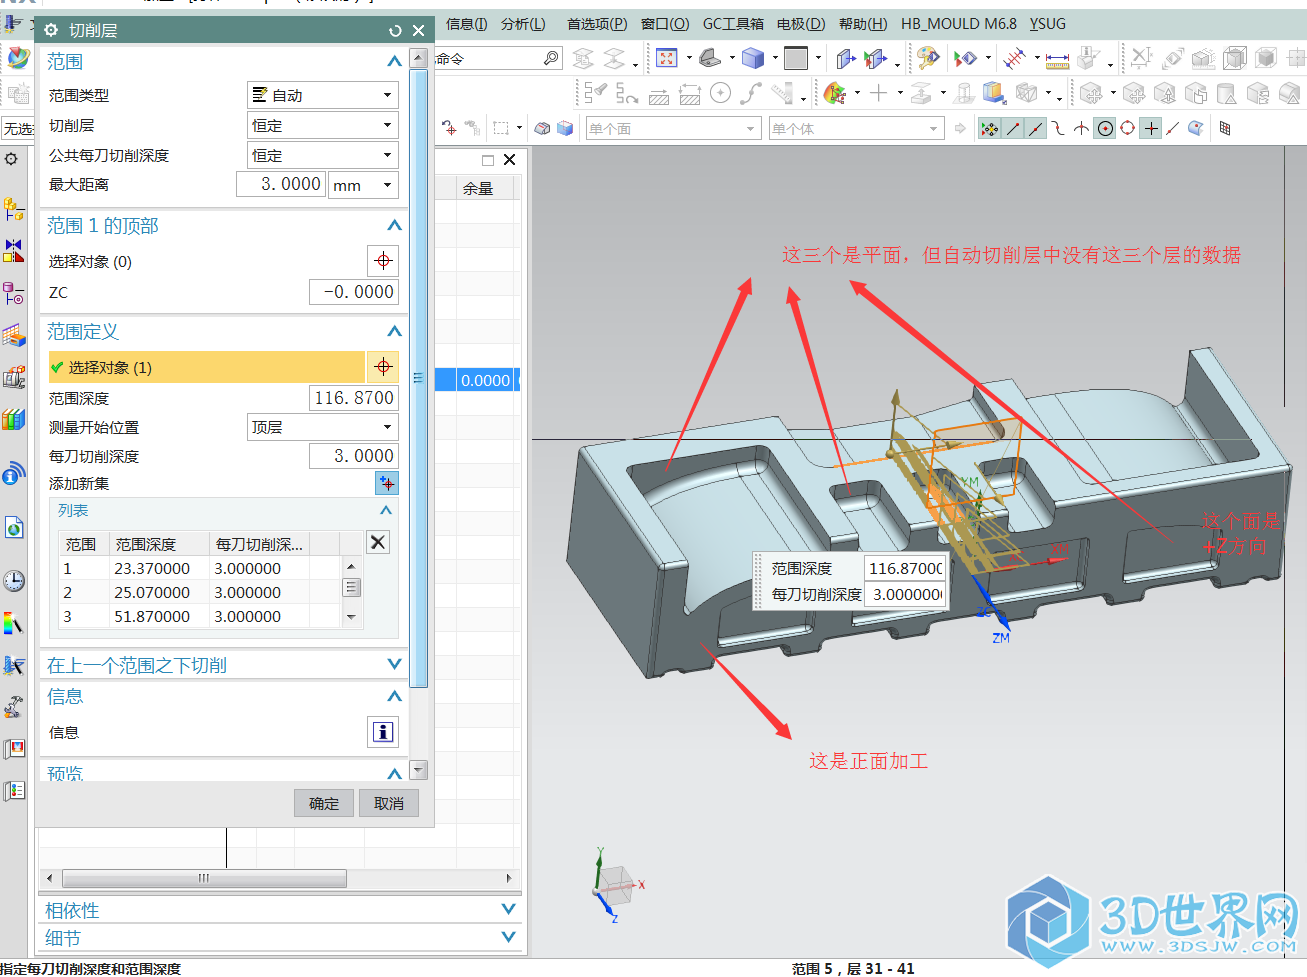Open the 单个体 body rule dropdown
Image resolution: width=1307 pixels, height=977 pixels.
856,128
